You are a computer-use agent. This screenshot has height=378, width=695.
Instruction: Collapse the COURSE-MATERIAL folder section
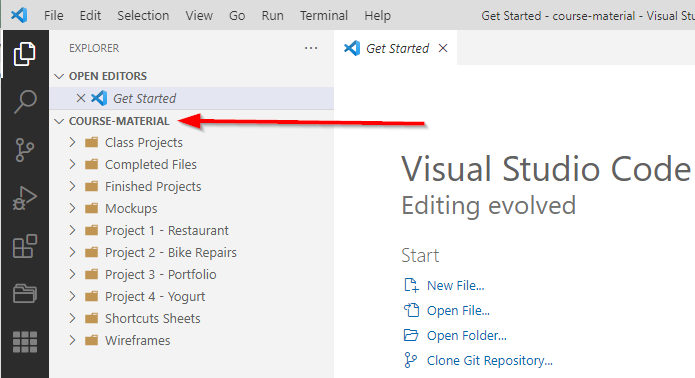[x=59, y=121]
